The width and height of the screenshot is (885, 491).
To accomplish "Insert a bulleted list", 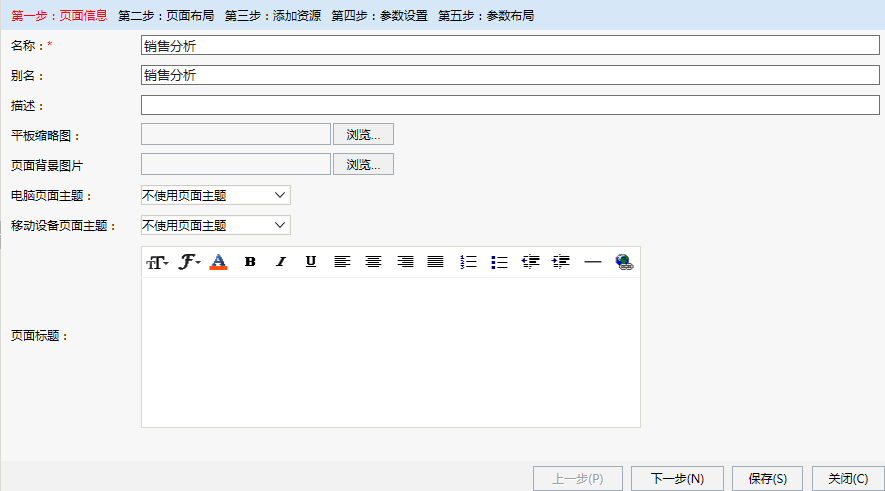I will [499, 262].
